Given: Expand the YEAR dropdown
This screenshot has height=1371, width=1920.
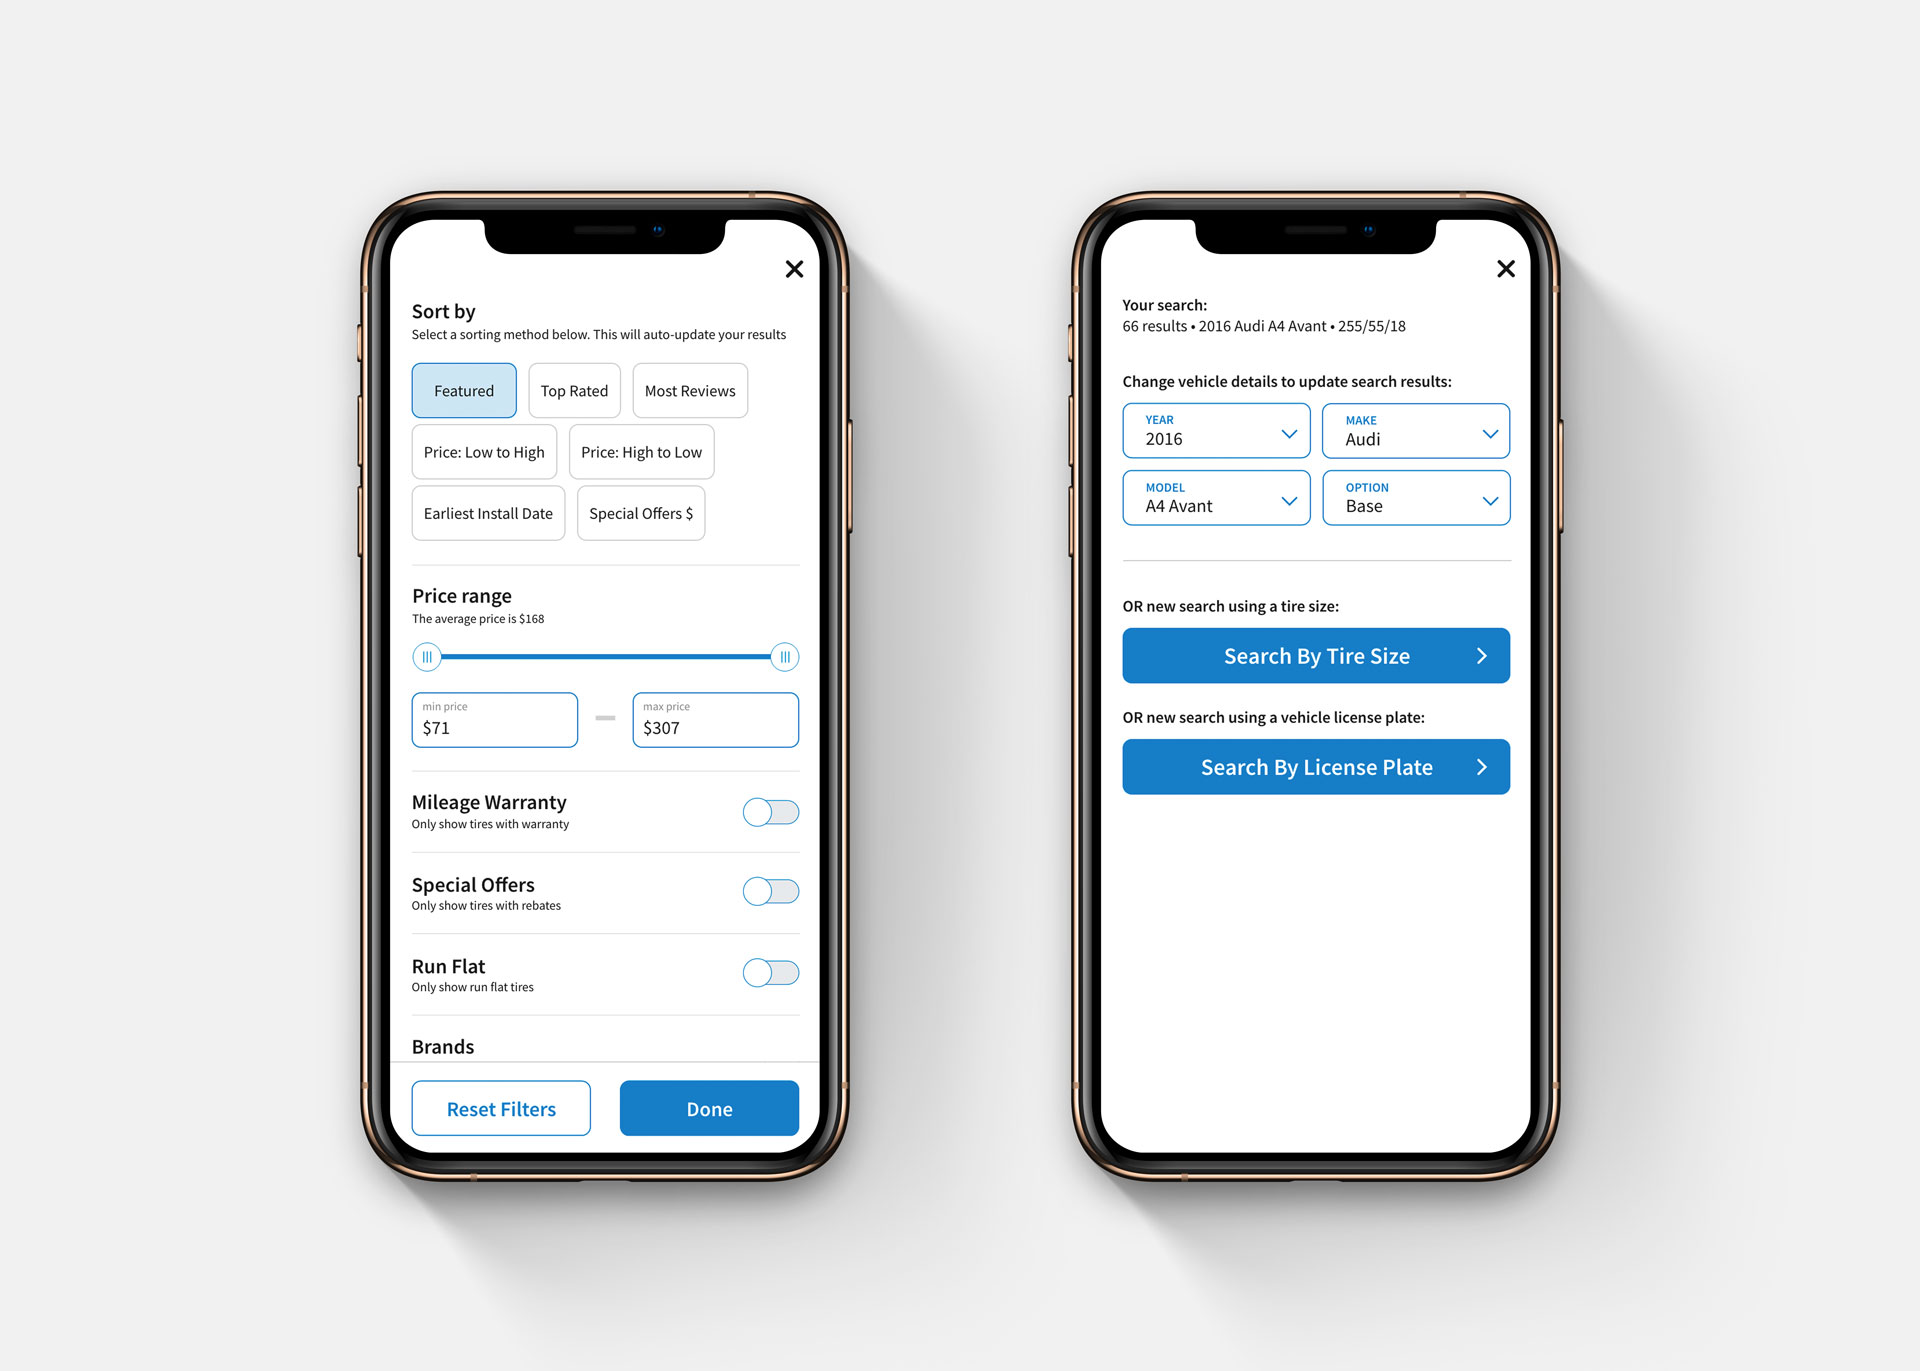Looking at the screenshot, I should point(1288,436).
